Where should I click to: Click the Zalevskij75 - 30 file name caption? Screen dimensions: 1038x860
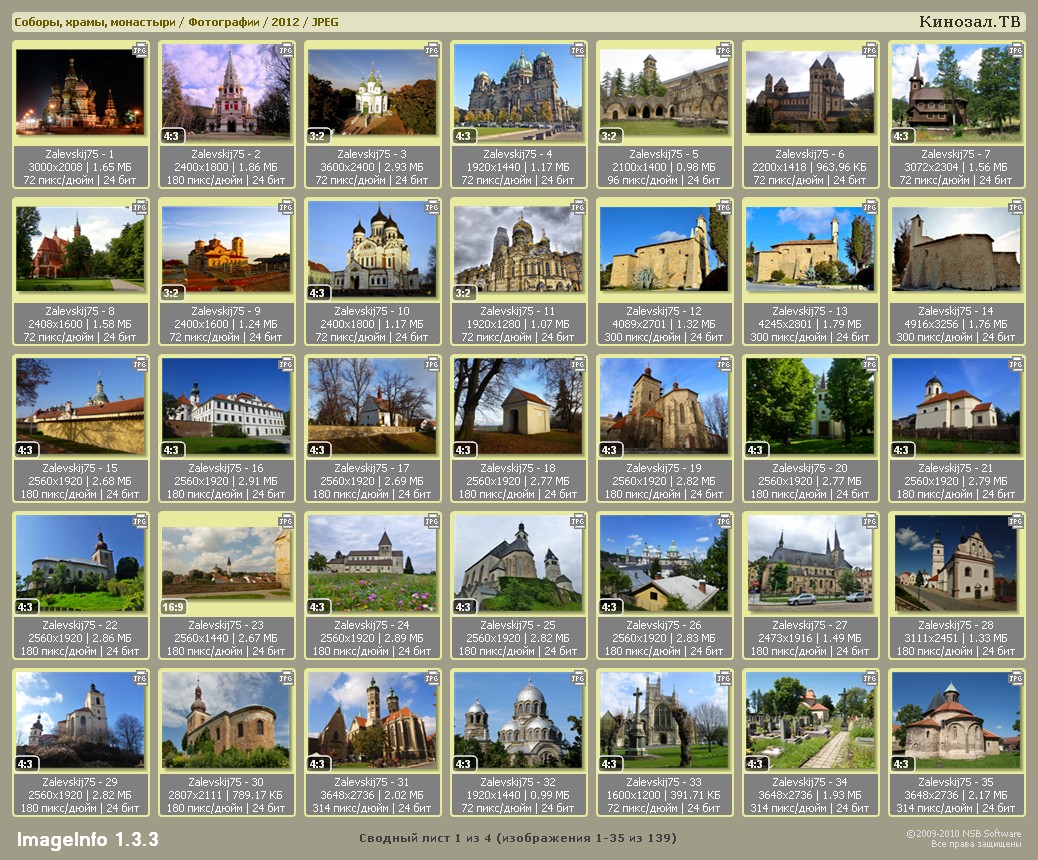click(x=226, y=782)
